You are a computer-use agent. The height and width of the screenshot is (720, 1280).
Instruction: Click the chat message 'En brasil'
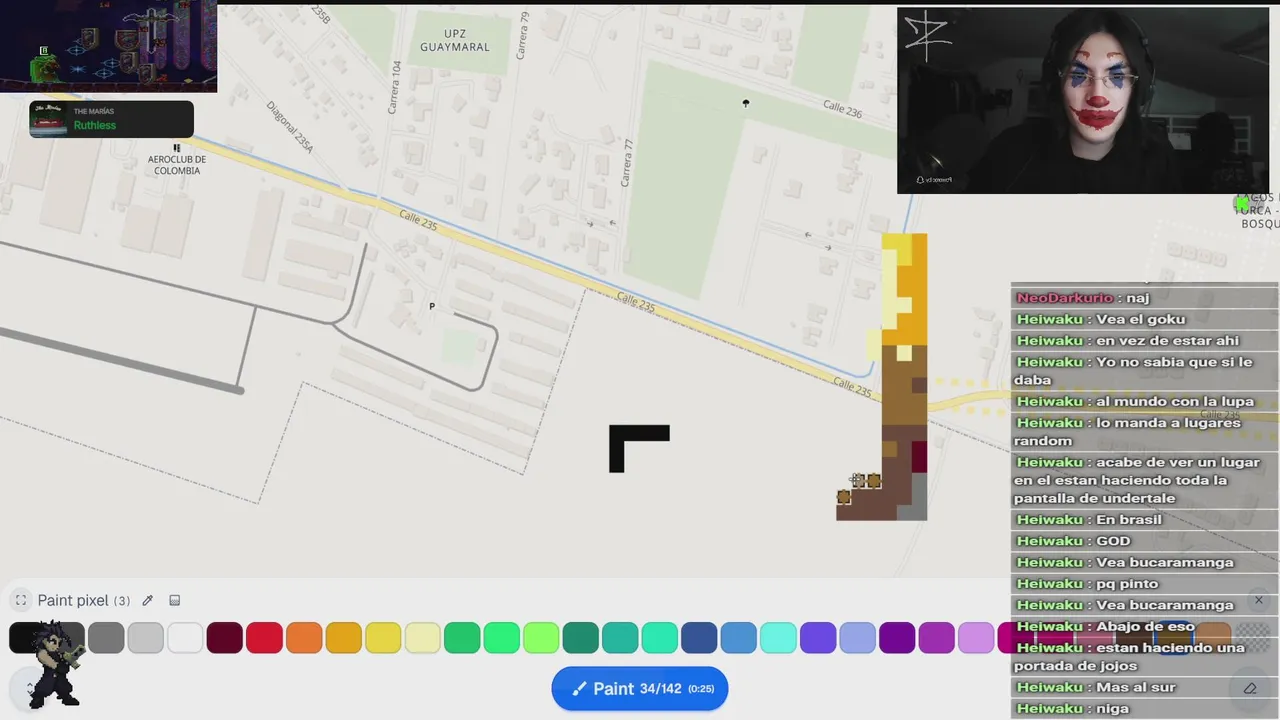tap(1129, 519)
